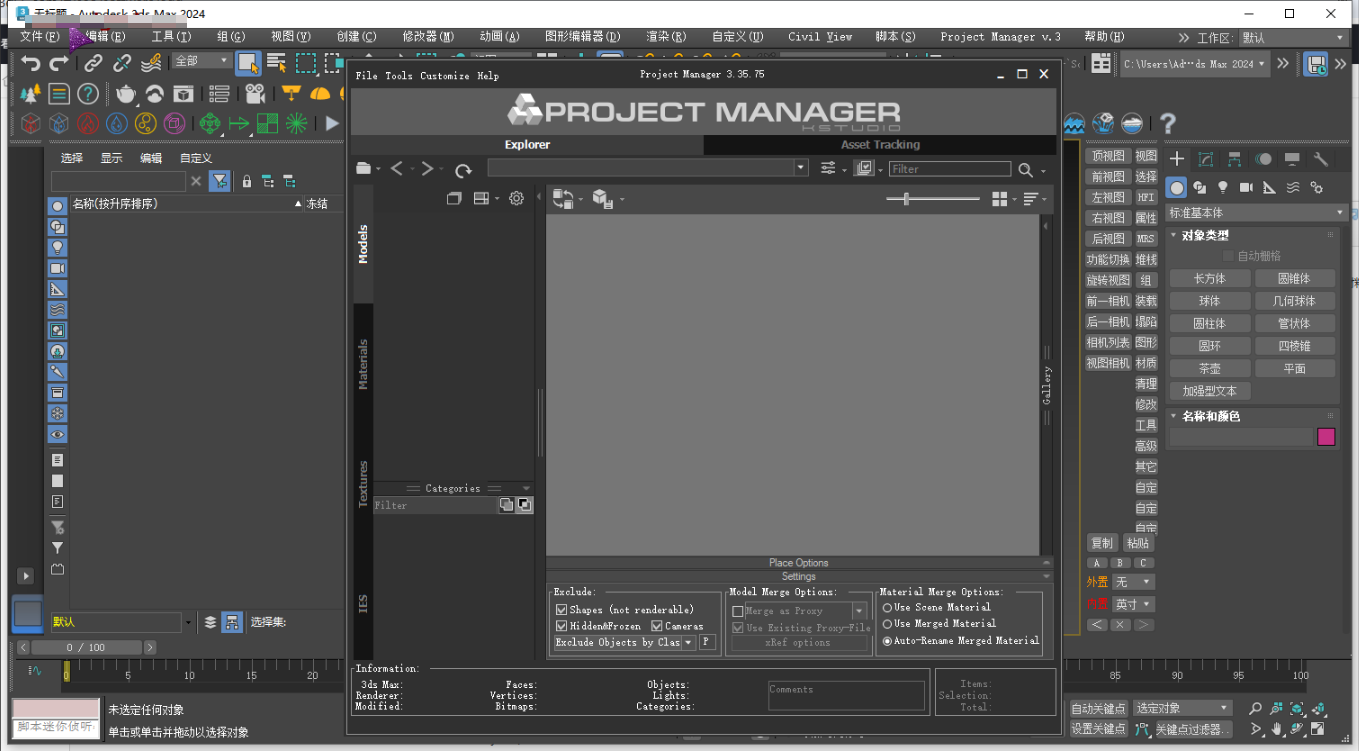Click the question mark help icon near trees
Image resolution: width=1359 pixels, height=751 pixels.
pyautogui.click(x=88, y=94)
